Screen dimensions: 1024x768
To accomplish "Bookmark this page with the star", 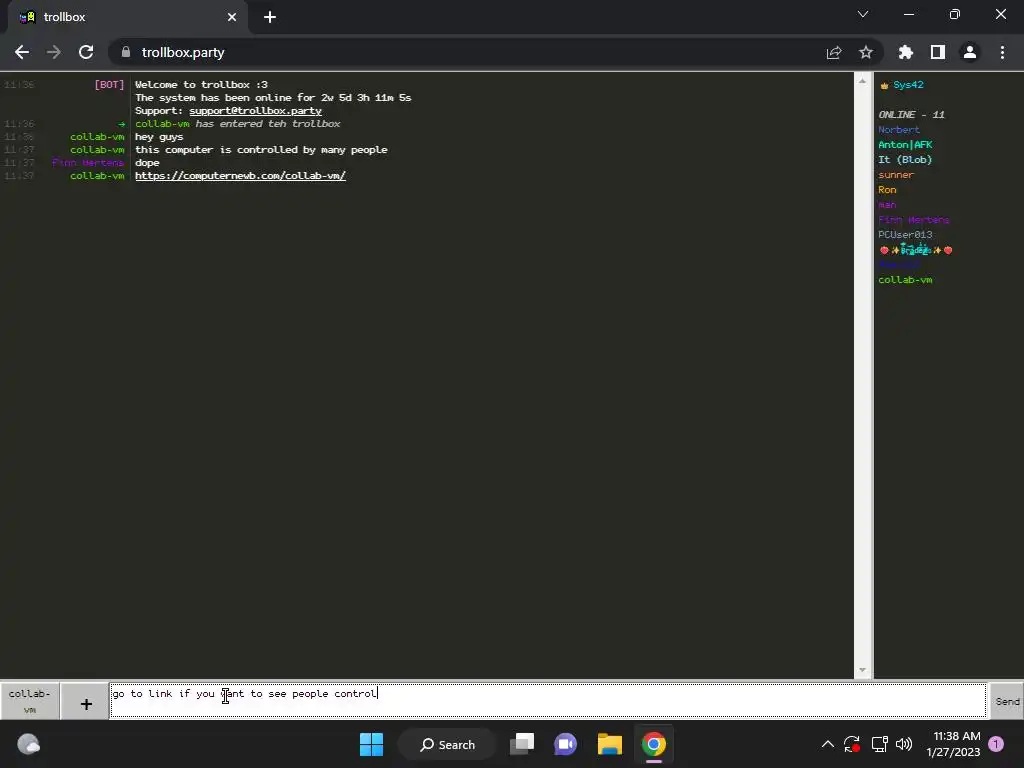I will (x=865, y=52).
